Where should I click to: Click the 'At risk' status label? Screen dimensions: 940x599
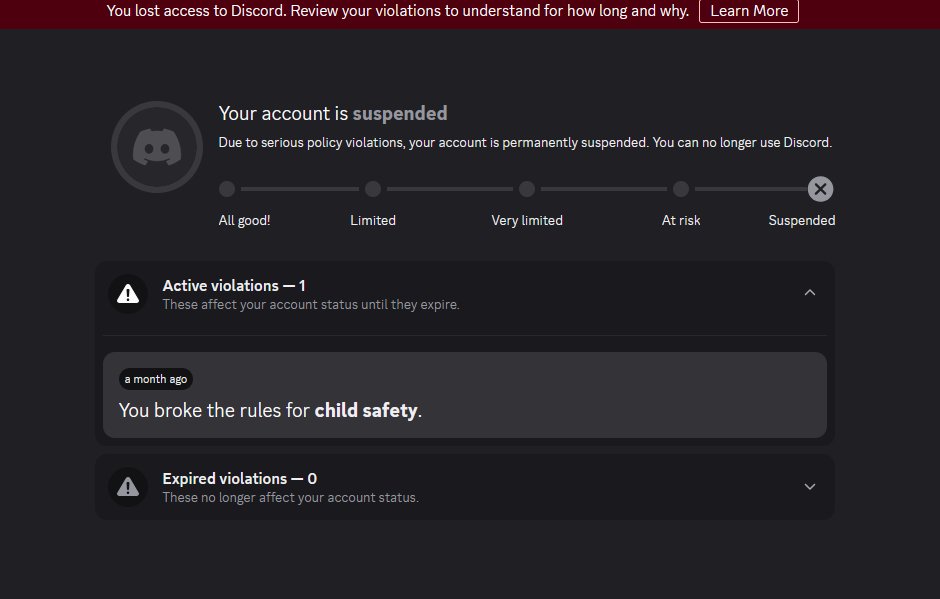681,220
